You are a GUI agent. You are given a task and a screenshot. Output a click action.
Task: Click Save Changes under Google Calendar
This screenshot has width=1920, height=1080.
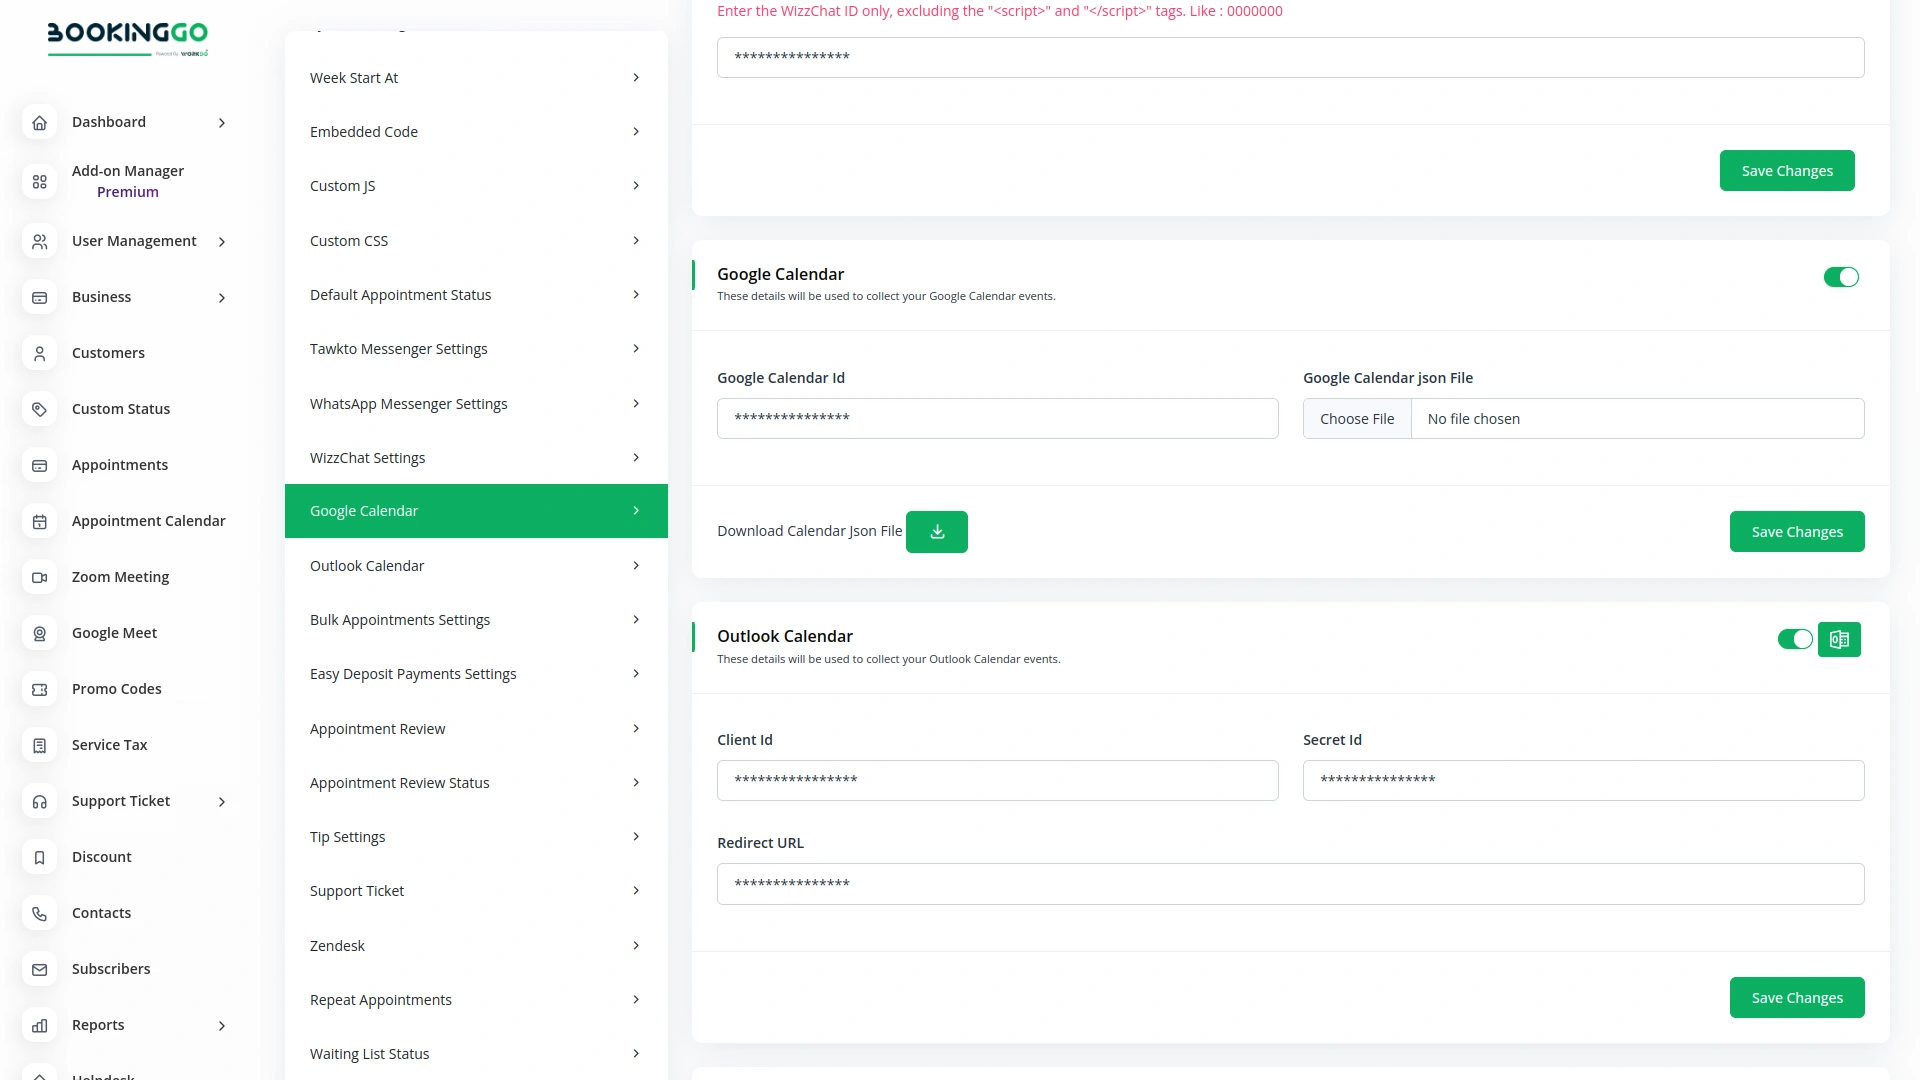click(1796, 531)
